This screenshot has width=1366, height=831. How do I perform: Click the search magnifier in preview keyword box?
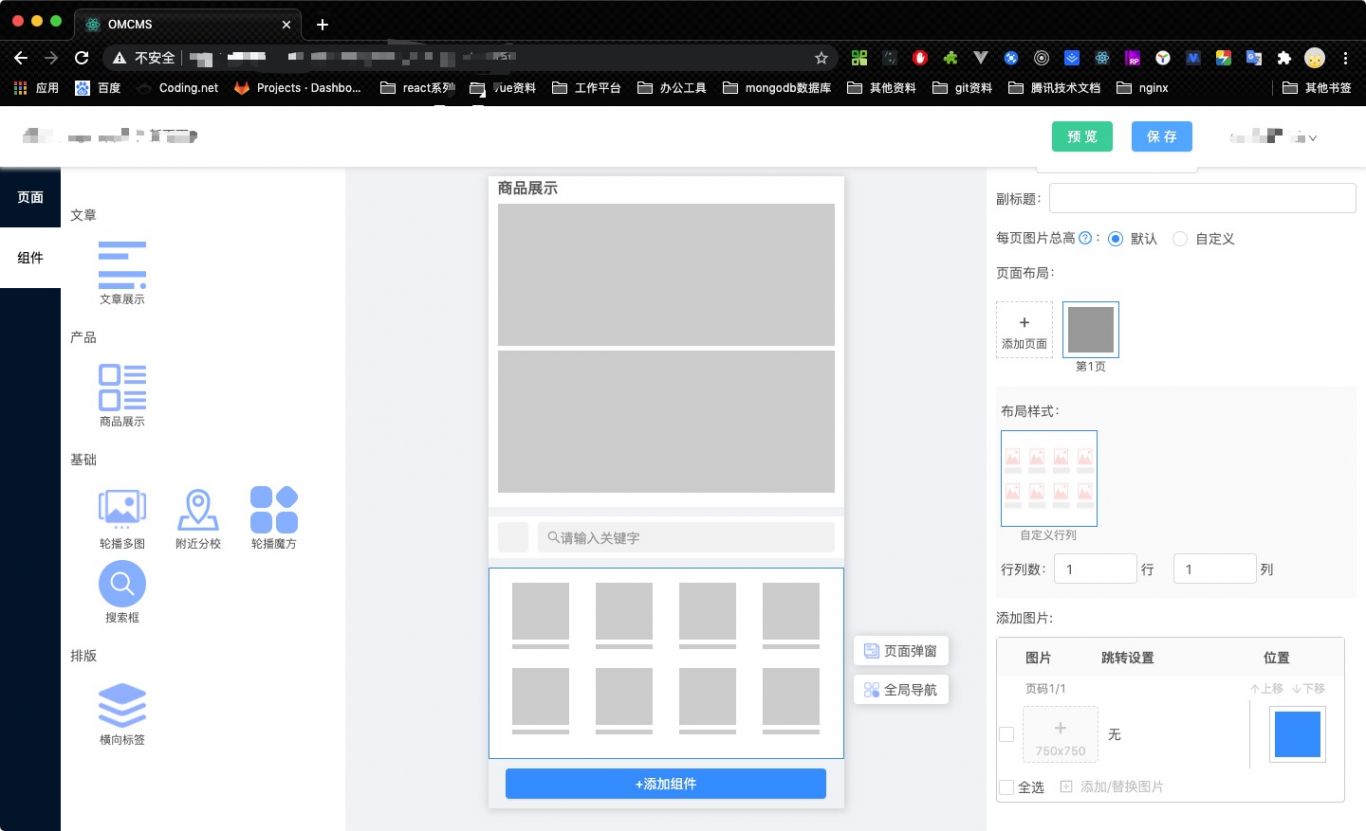[x=553, y=538]
